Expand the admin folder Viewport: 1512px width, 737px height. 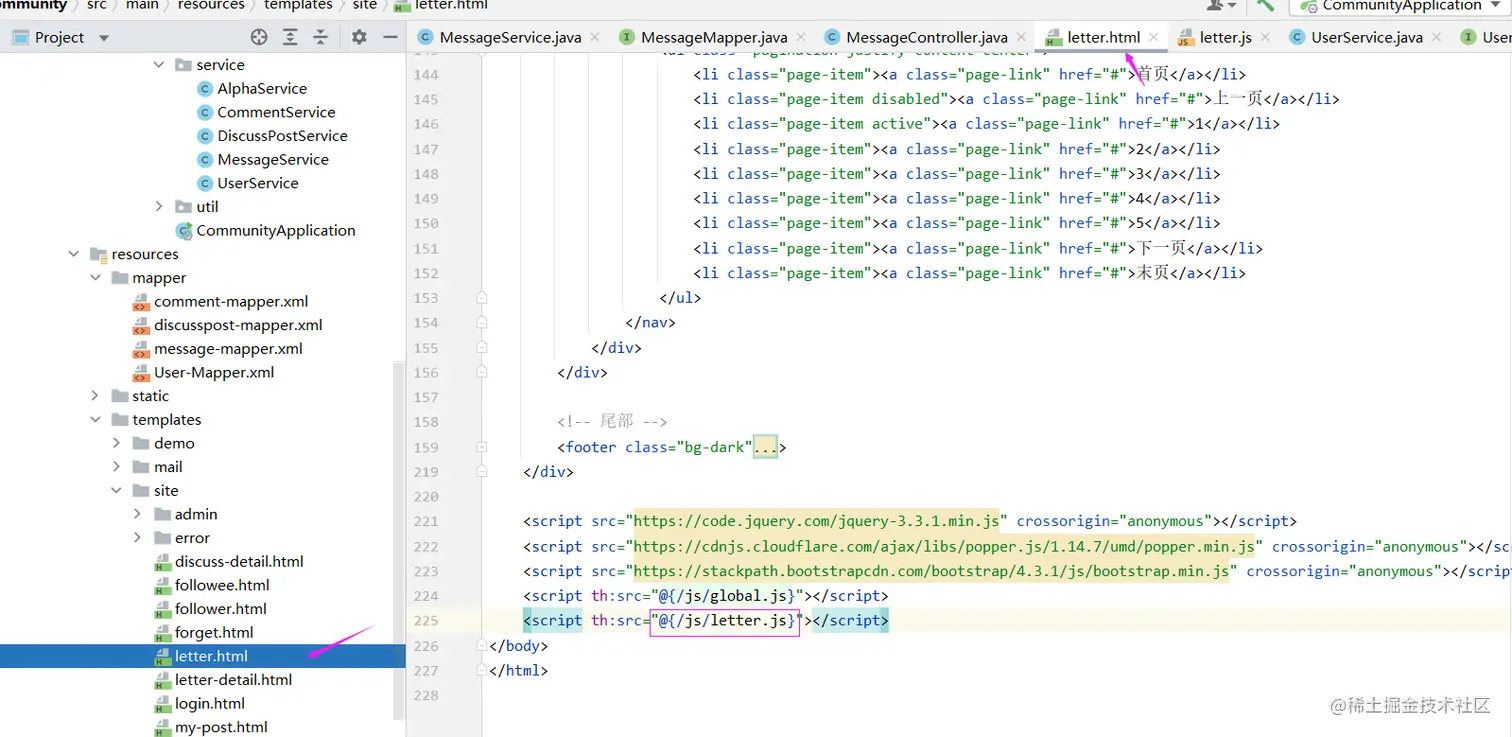click(138, 514)
